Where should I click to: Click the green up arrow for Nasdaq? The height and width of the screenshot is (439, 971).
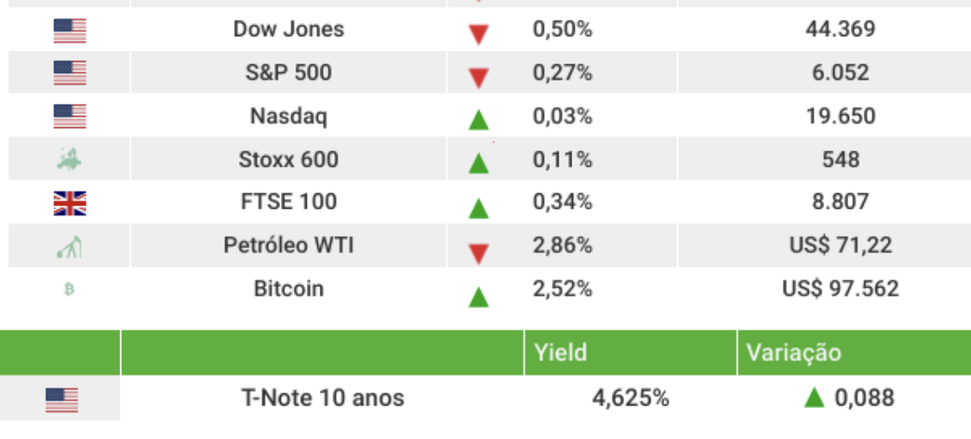click(x=478, y=121)
